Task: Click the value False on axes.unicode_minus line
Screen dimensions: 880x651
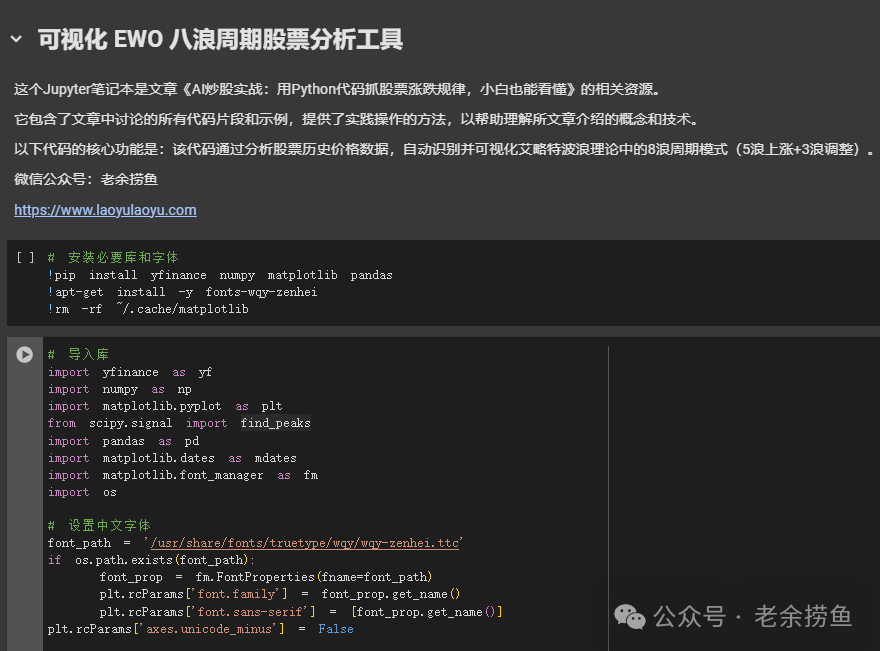Action: click(x=336, y=629)
